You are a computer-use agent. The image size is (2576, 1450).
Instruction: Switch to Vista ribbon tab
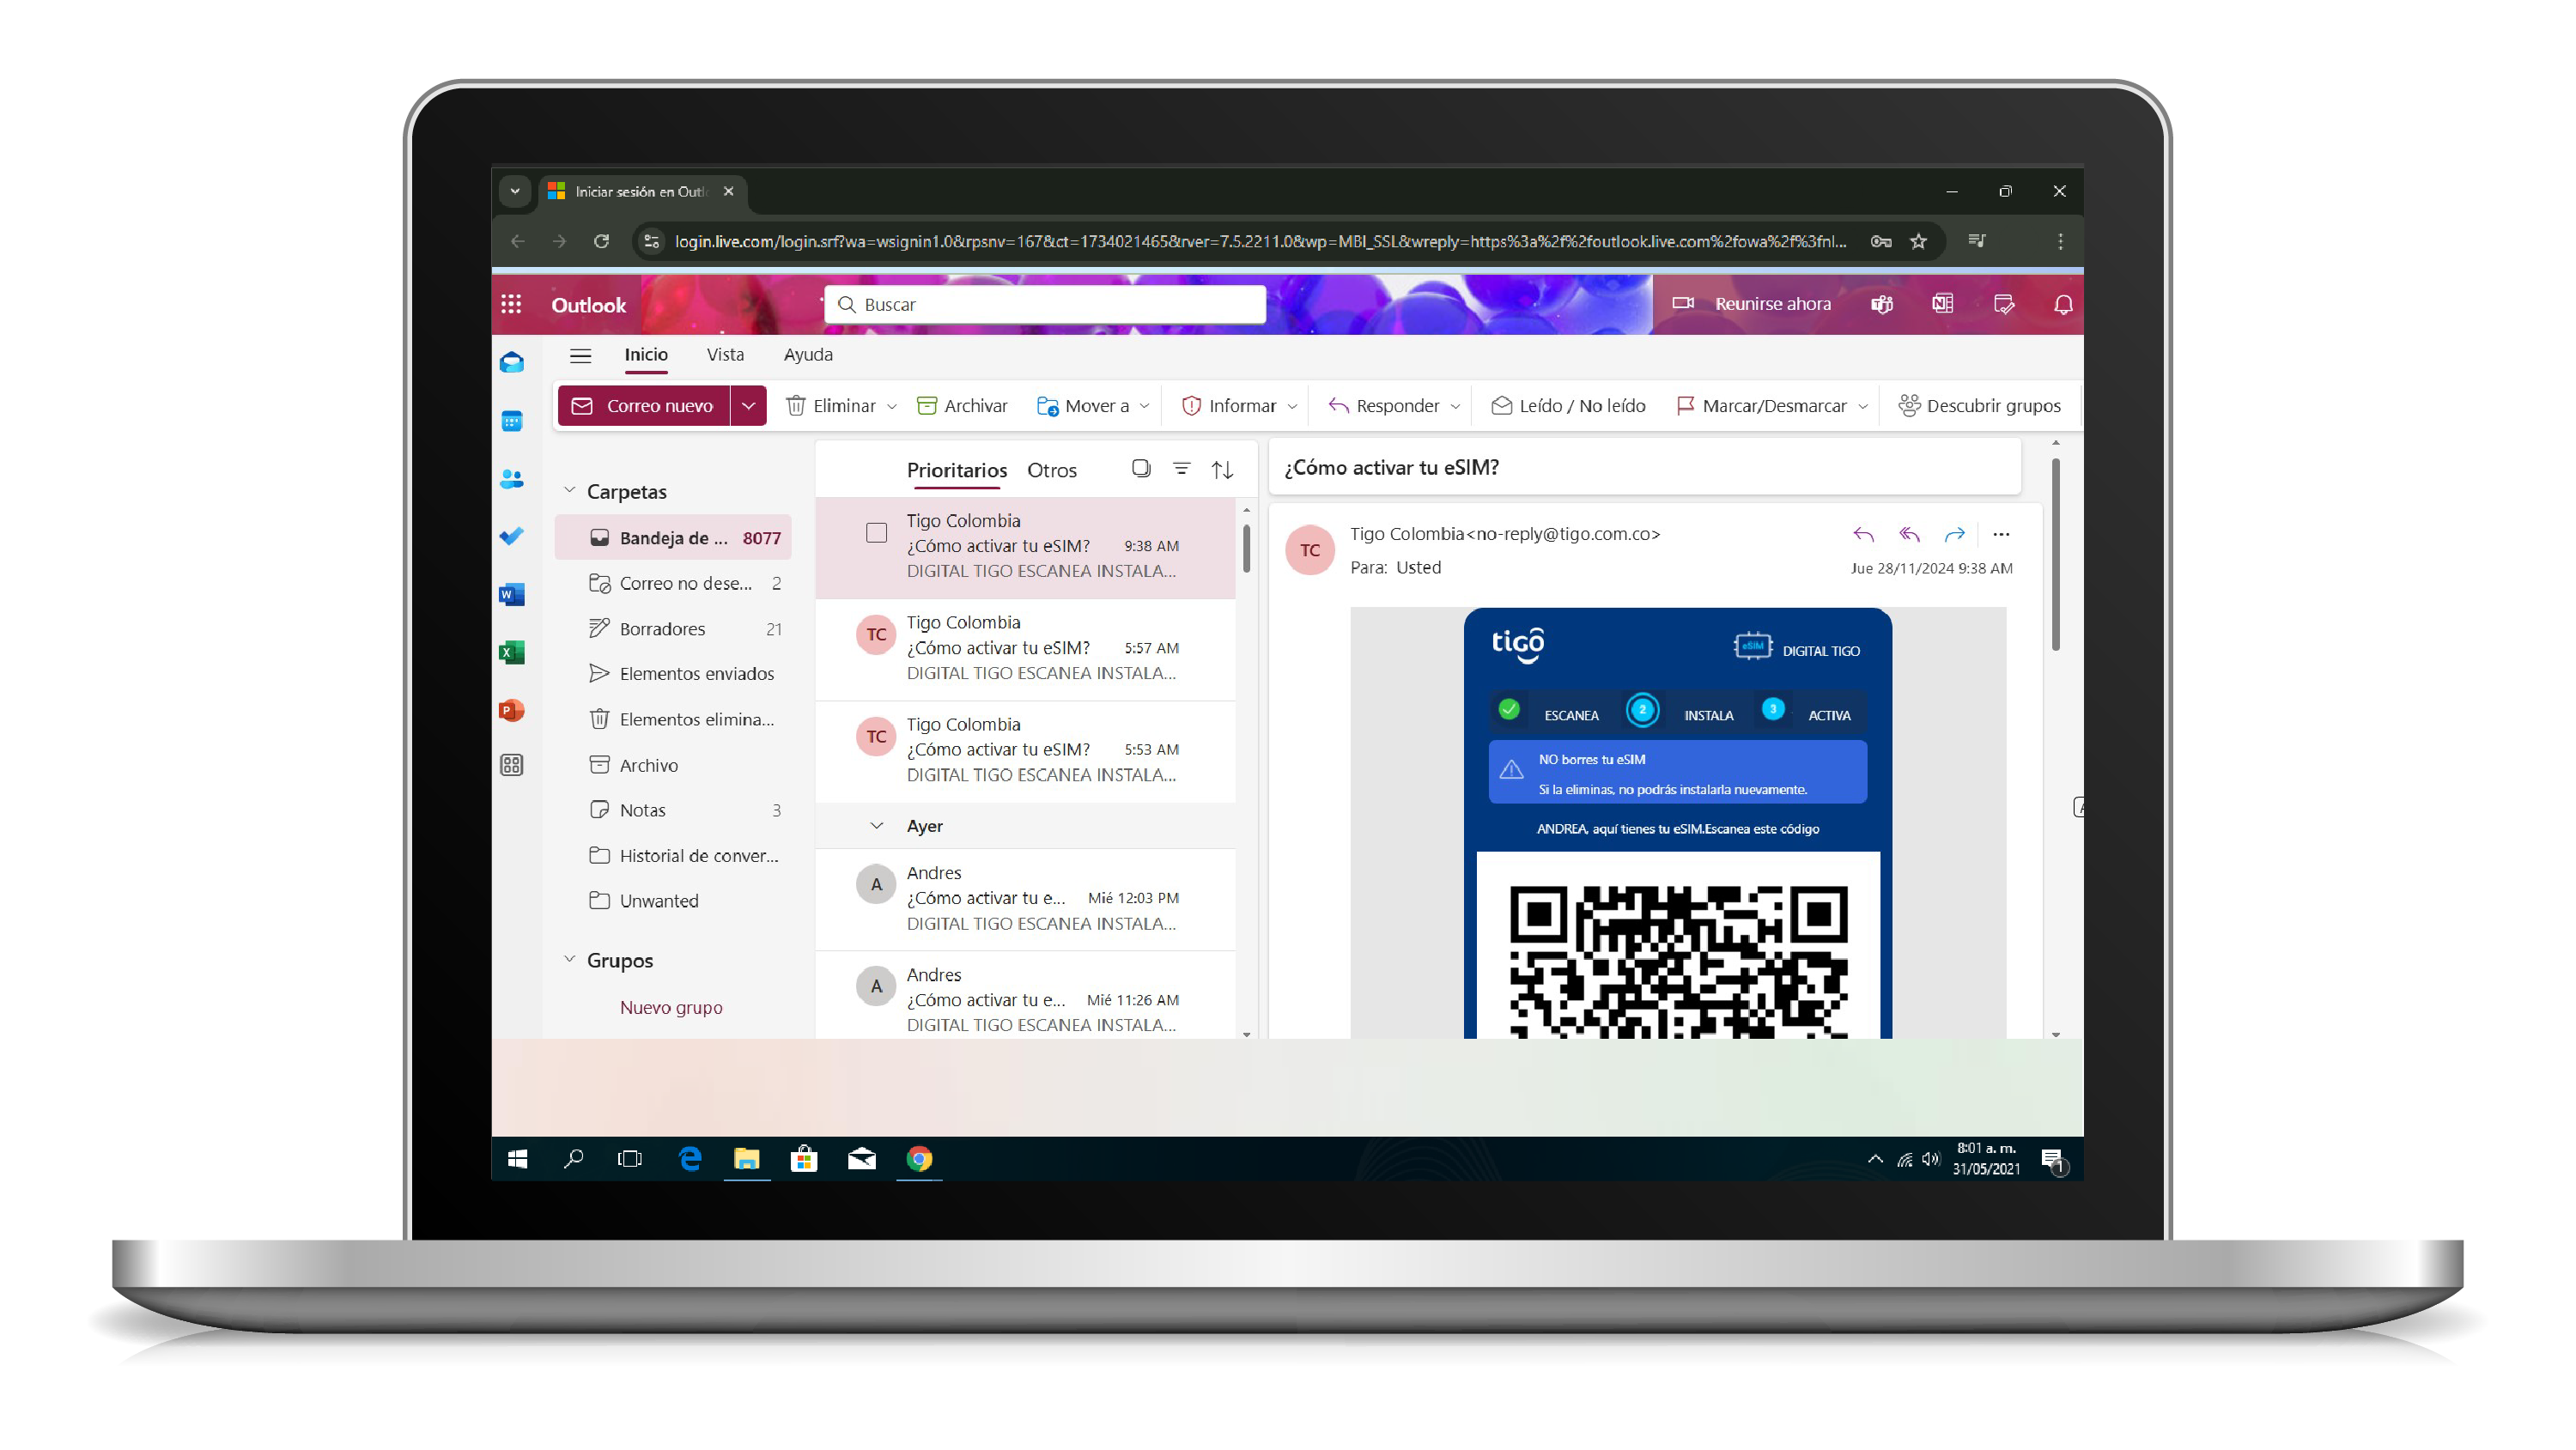pyautogui.click(x=725, y=354)
